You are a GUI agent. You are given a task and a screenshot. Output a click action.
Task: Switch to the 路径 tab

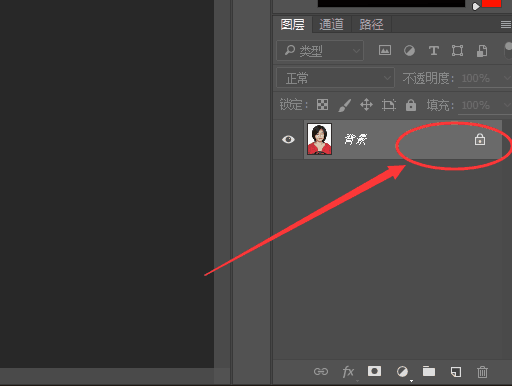(371, 25)
